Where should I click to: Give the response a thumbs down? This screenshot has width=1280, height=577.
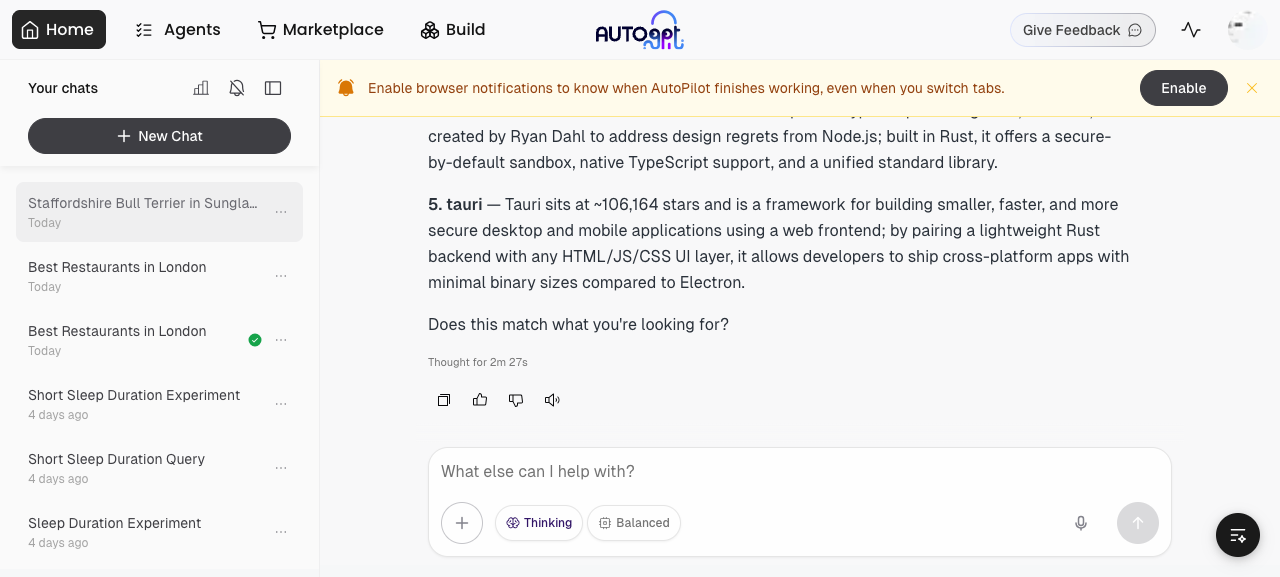click(x=516, y=400)
